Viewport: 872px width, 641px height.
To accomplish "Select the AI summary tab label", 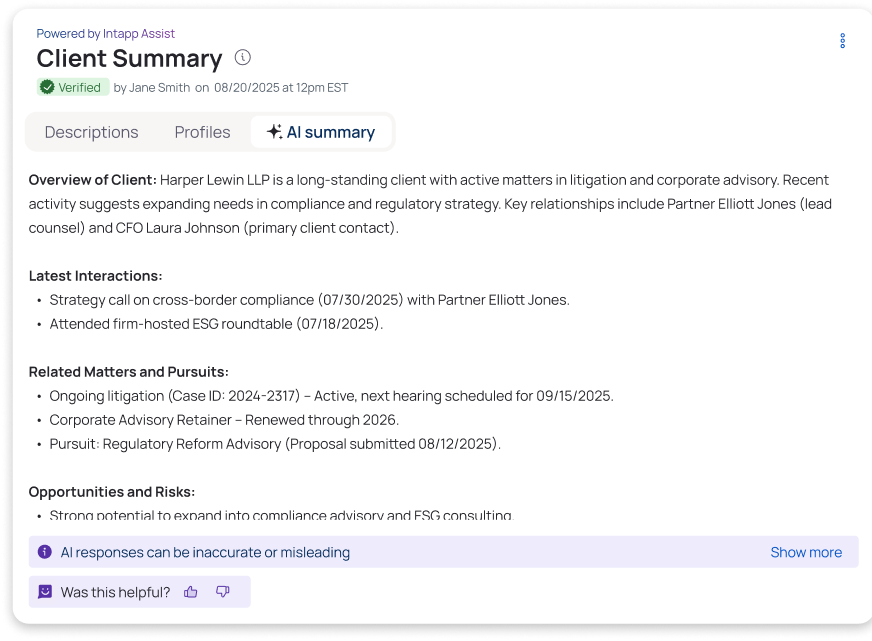I will pos(330,132).
